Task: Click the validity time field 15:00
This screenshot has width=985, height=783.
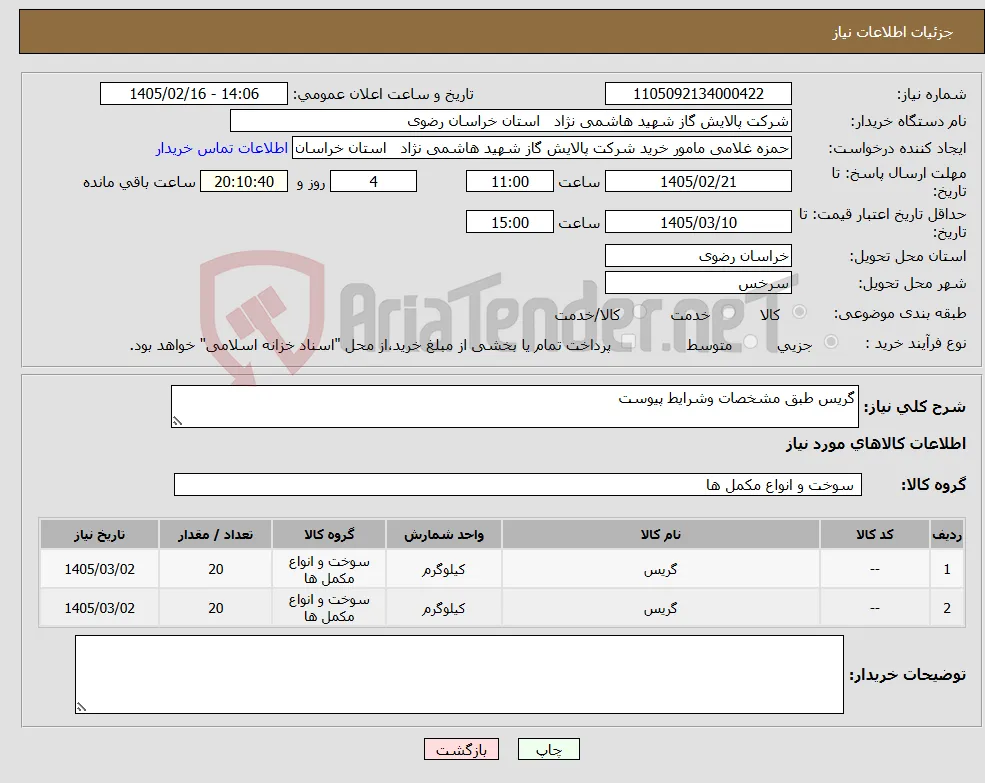Action: coord(509,222)
